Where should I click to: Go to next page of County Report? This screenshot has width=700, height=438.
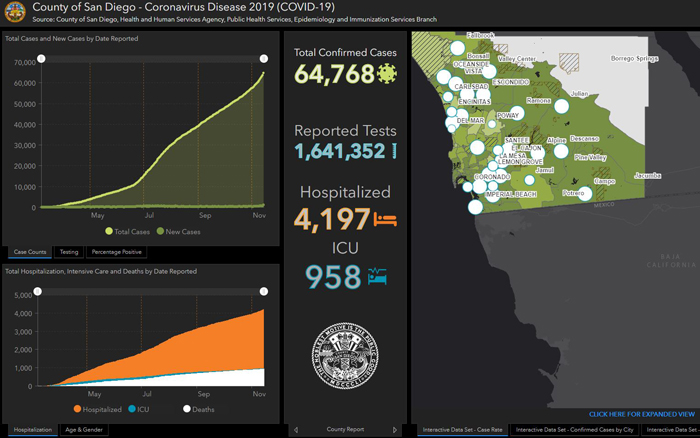pyautogui.click(x=395, y=430)
